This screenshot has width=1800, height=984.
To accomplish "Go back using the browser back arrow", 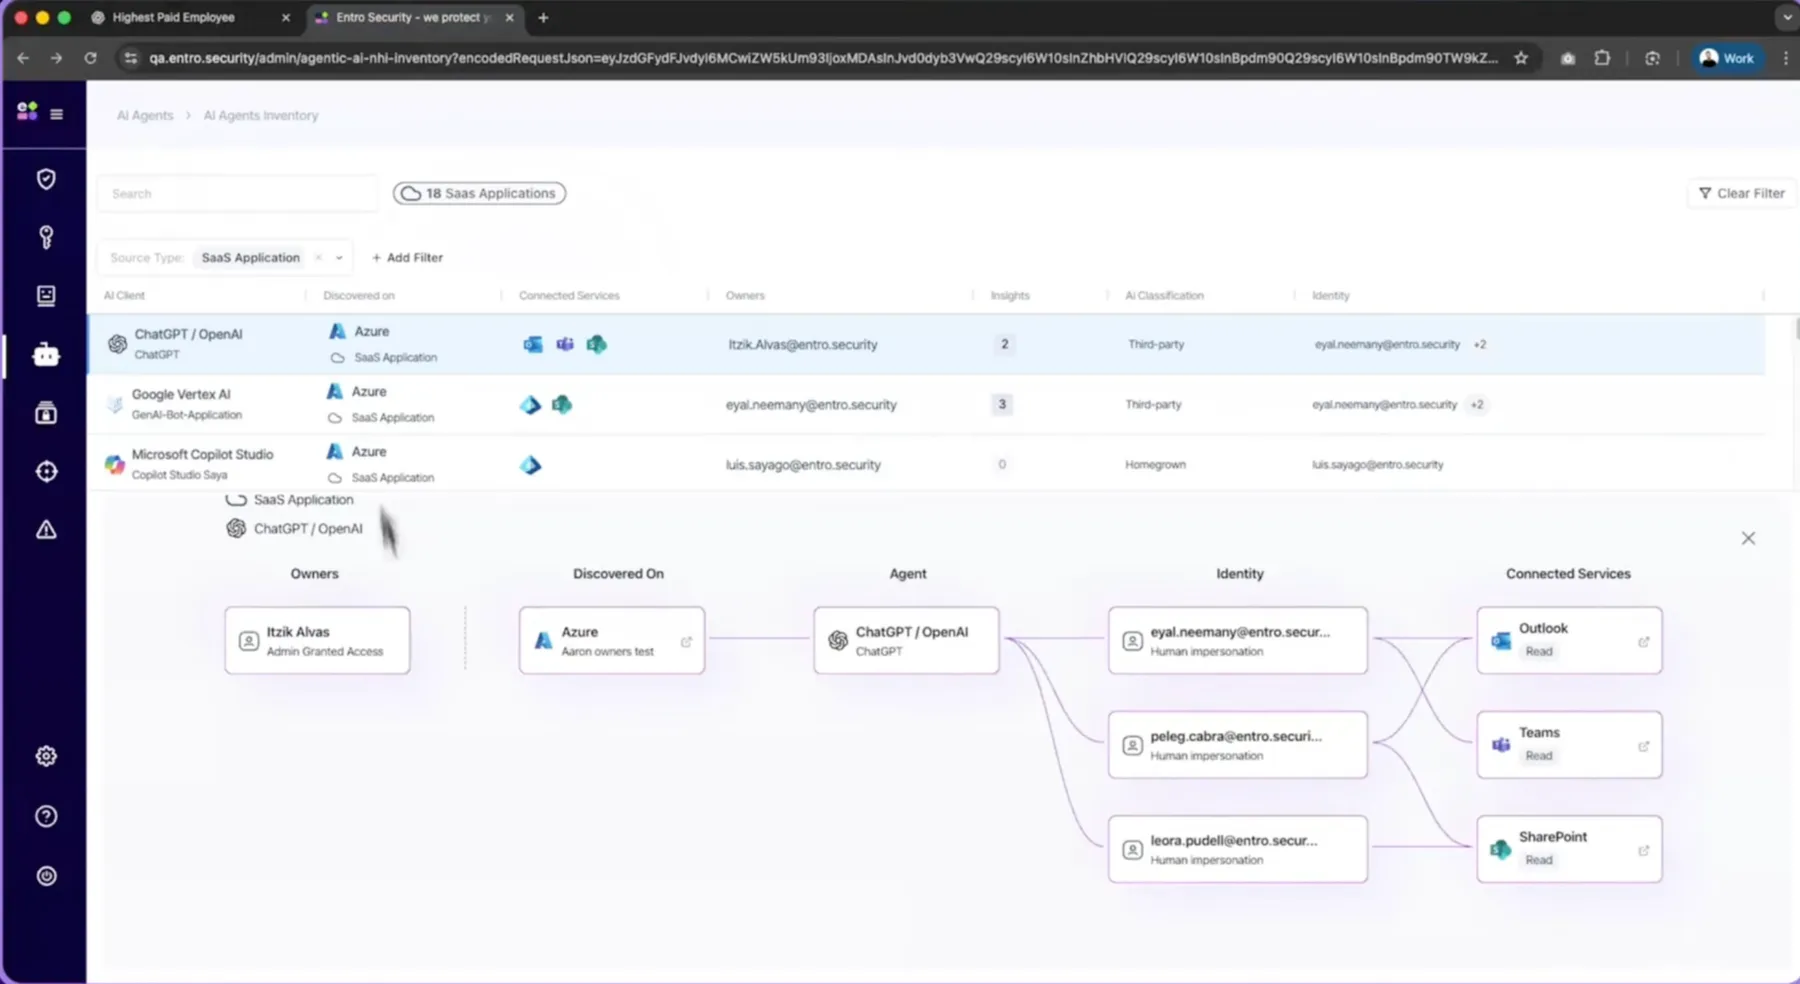I will tap(23, 58).
